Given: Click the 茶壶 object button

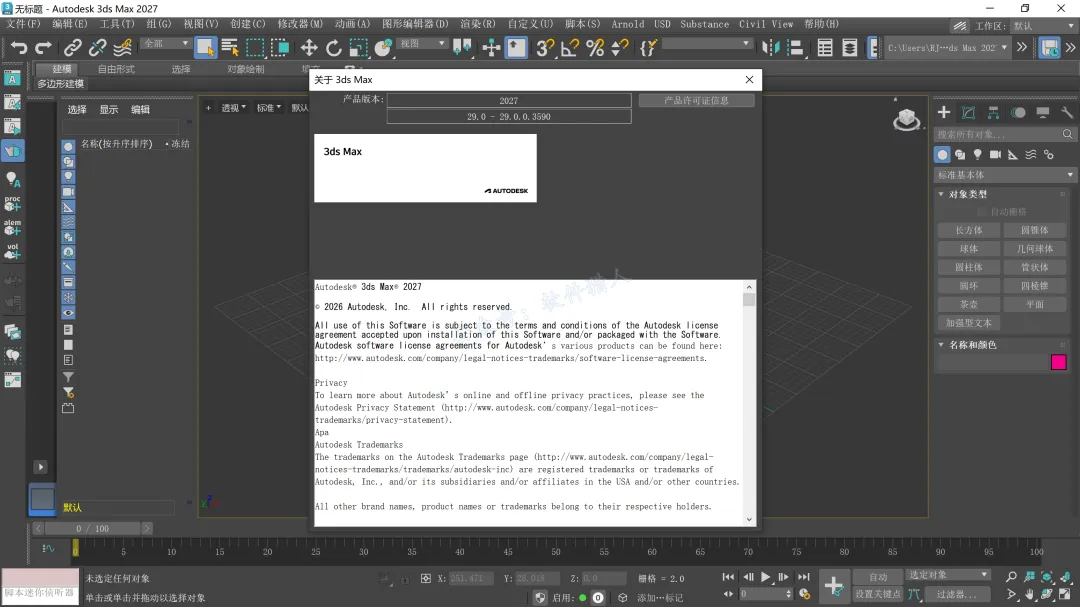Looking at the screenshot, I should [968, 304].
